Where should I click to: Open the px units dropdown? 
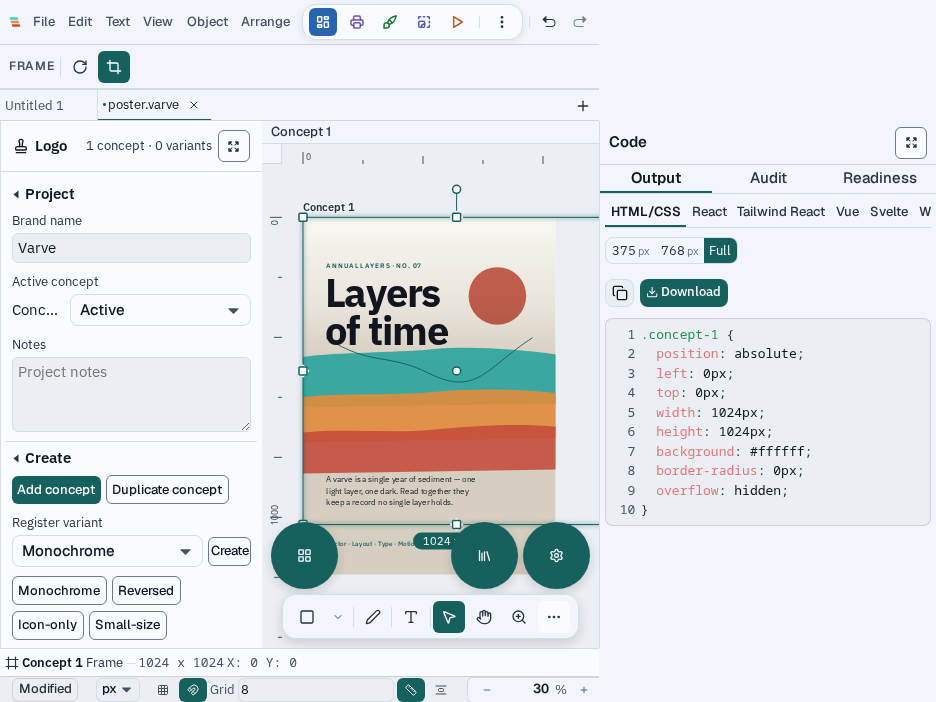tap(117, 689)
